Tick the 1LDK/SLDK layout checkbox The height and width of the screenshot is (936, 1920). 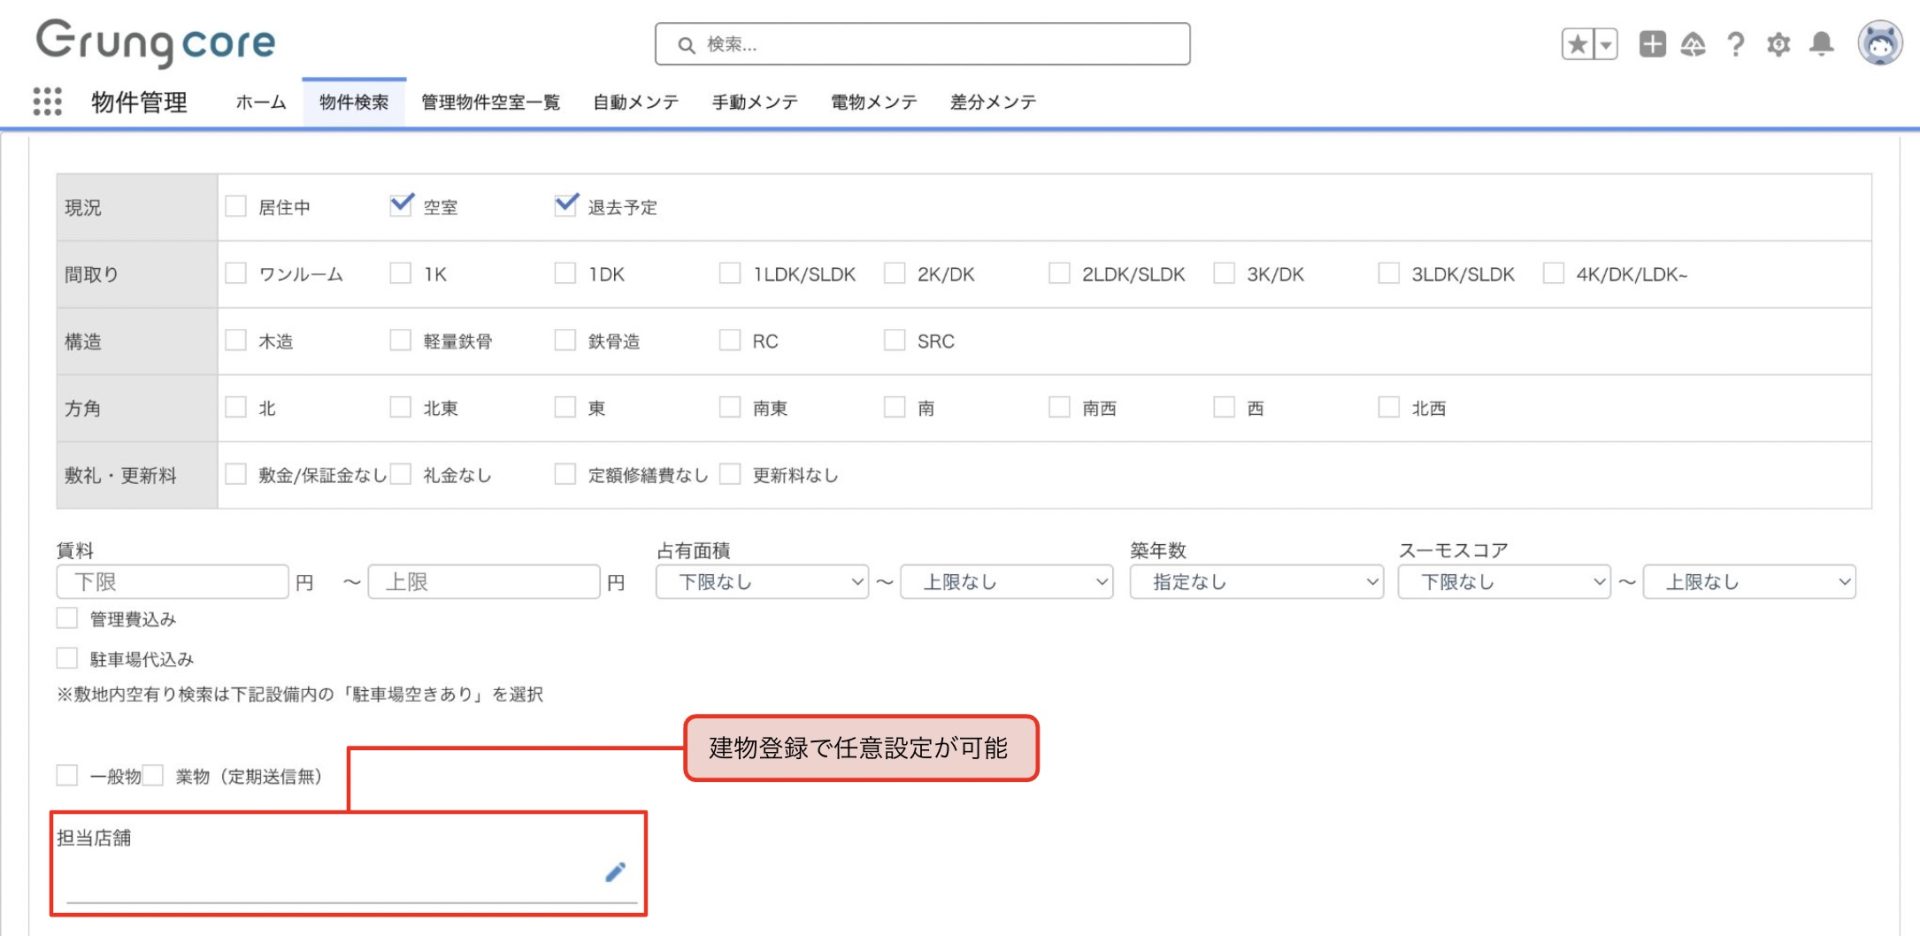730,273
